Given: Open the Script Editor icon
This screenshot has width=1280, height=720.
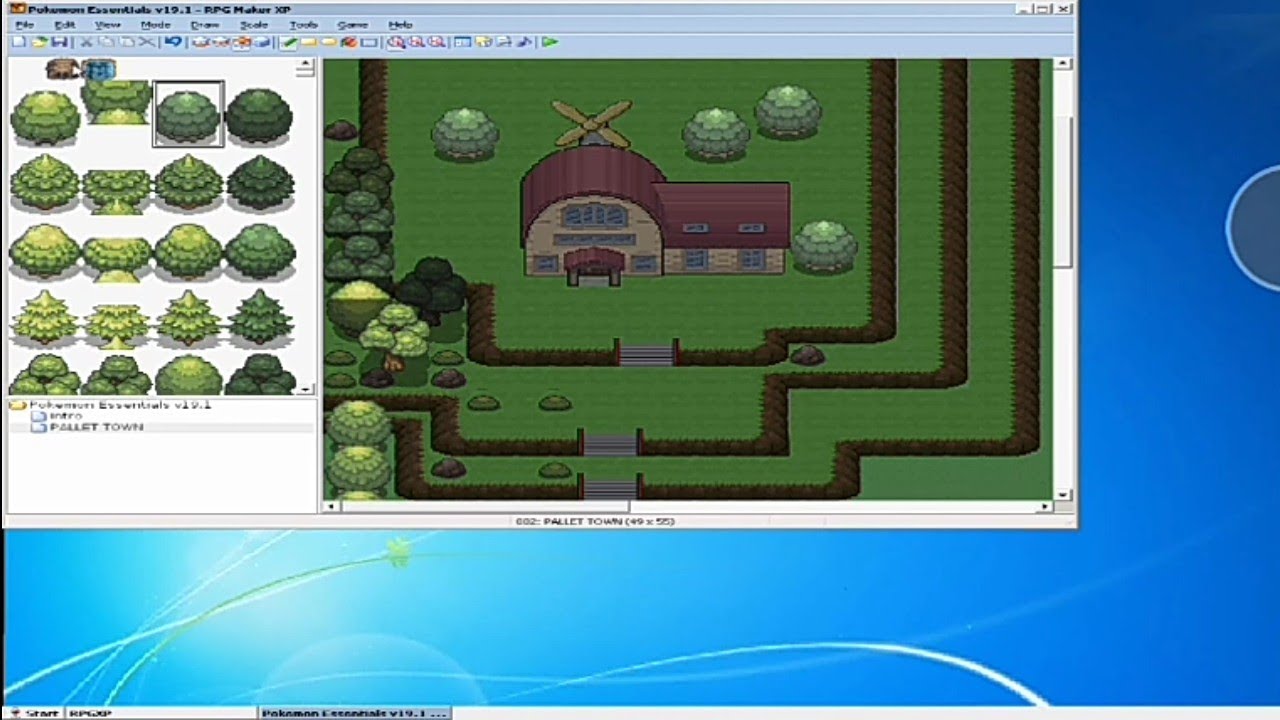Looking at the screenshot, I should (503, 42).
